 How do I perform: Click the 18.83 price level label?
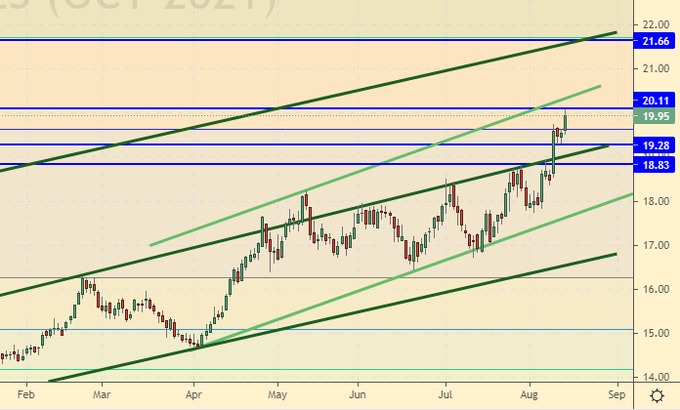(x=656, y=165)
